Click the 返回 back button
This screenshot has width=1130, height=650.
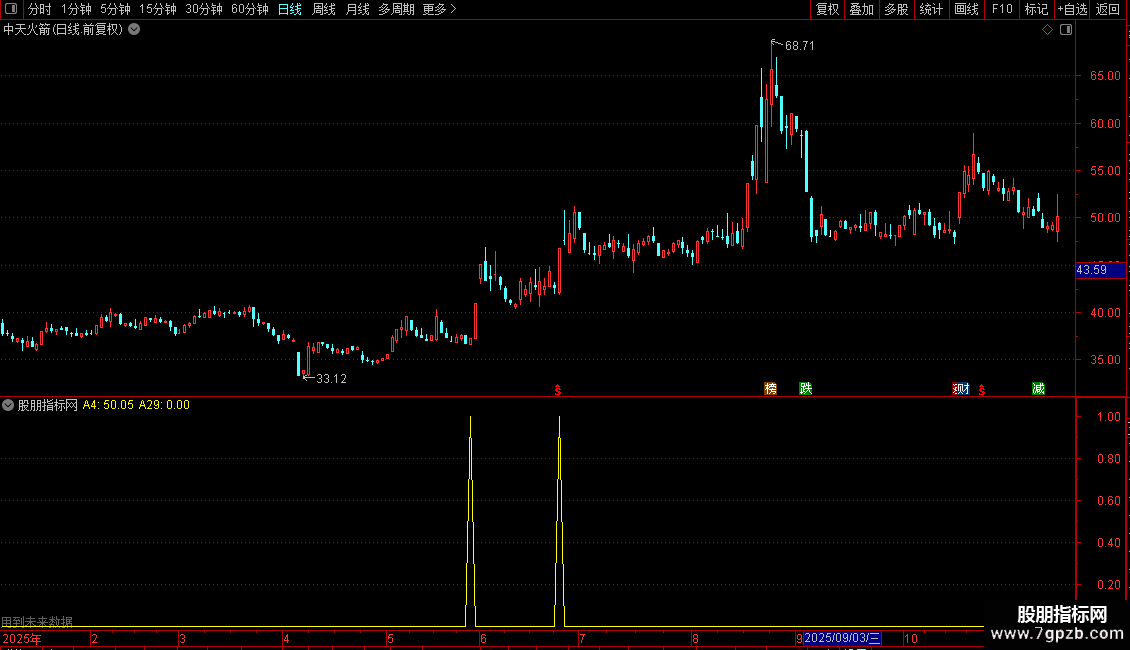click(1108, 9)
